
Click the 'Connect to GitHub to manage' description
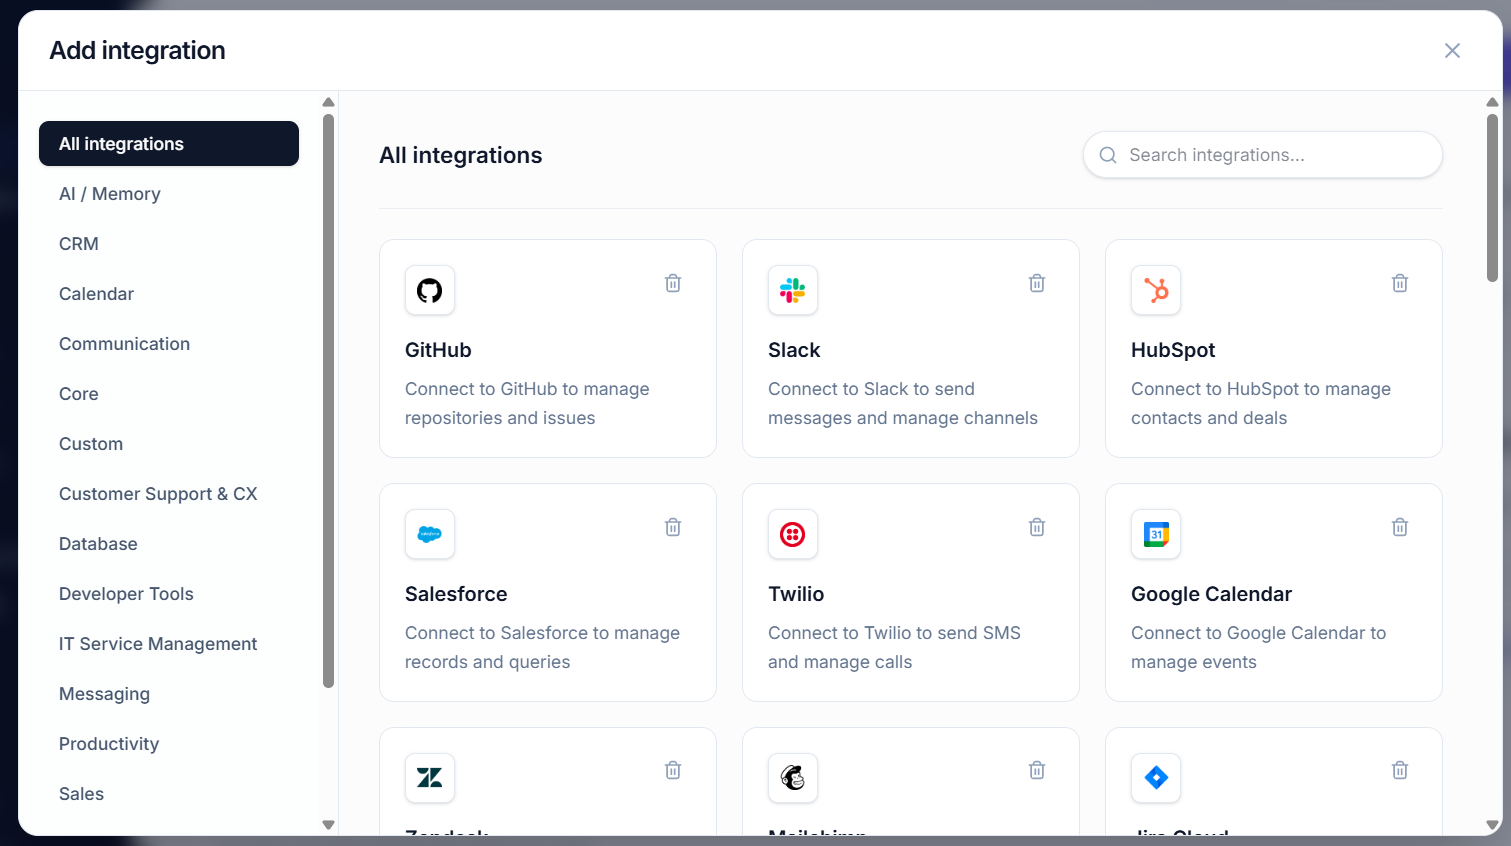coord(527,389)
